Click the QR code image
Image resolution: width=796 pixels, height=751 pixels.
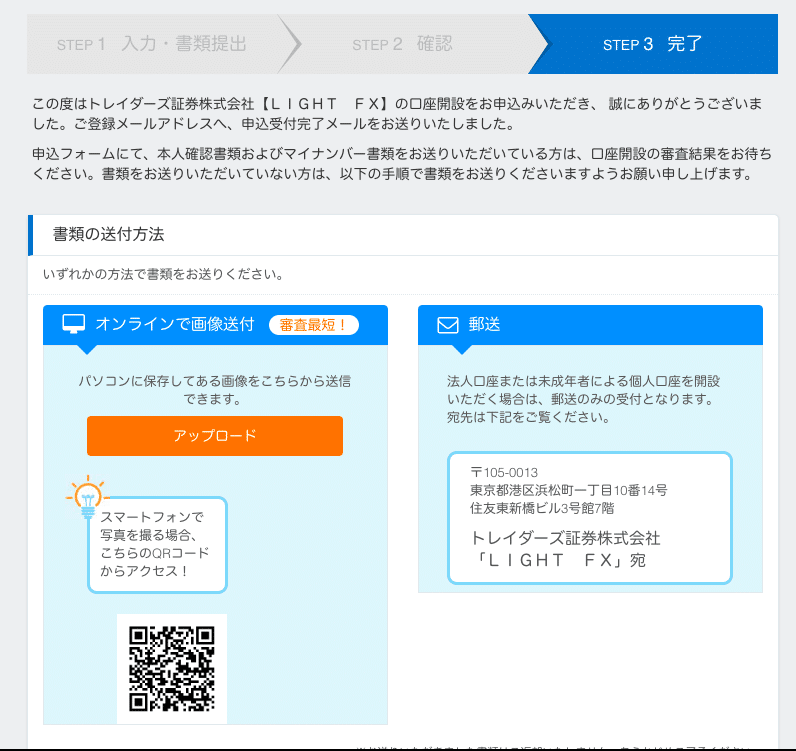(x=172, y=669)
